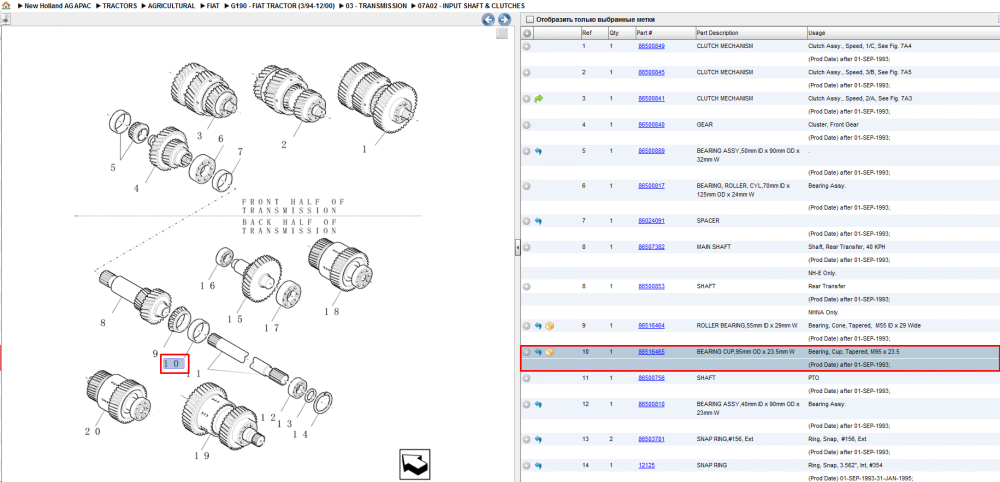Open part number link 86024091

(x=651, y=221)
